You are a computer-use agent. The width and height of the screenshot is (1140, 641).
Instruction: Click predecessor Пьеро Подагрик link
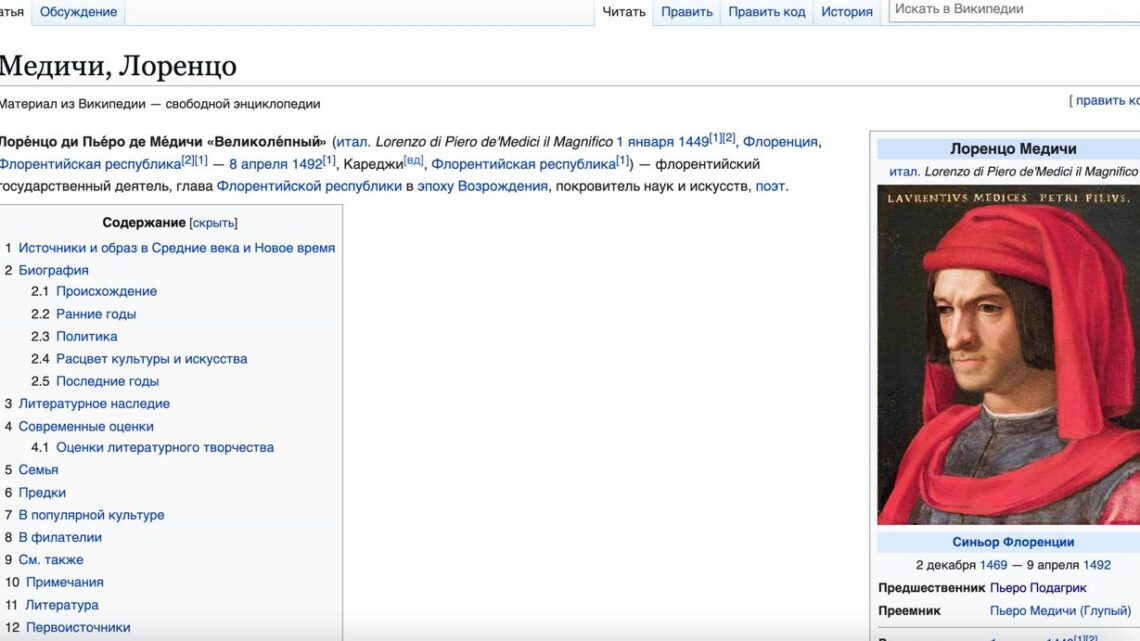(x=1038, y=588)
